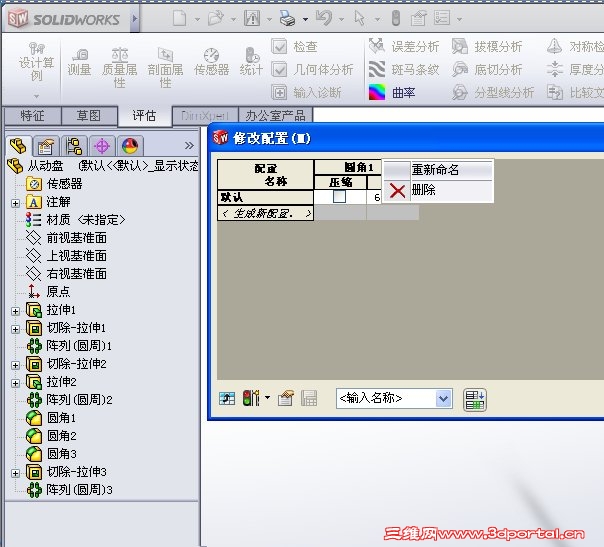Click 拔模分析 draft analysis
Screen dimensions: 604x547
487,47
